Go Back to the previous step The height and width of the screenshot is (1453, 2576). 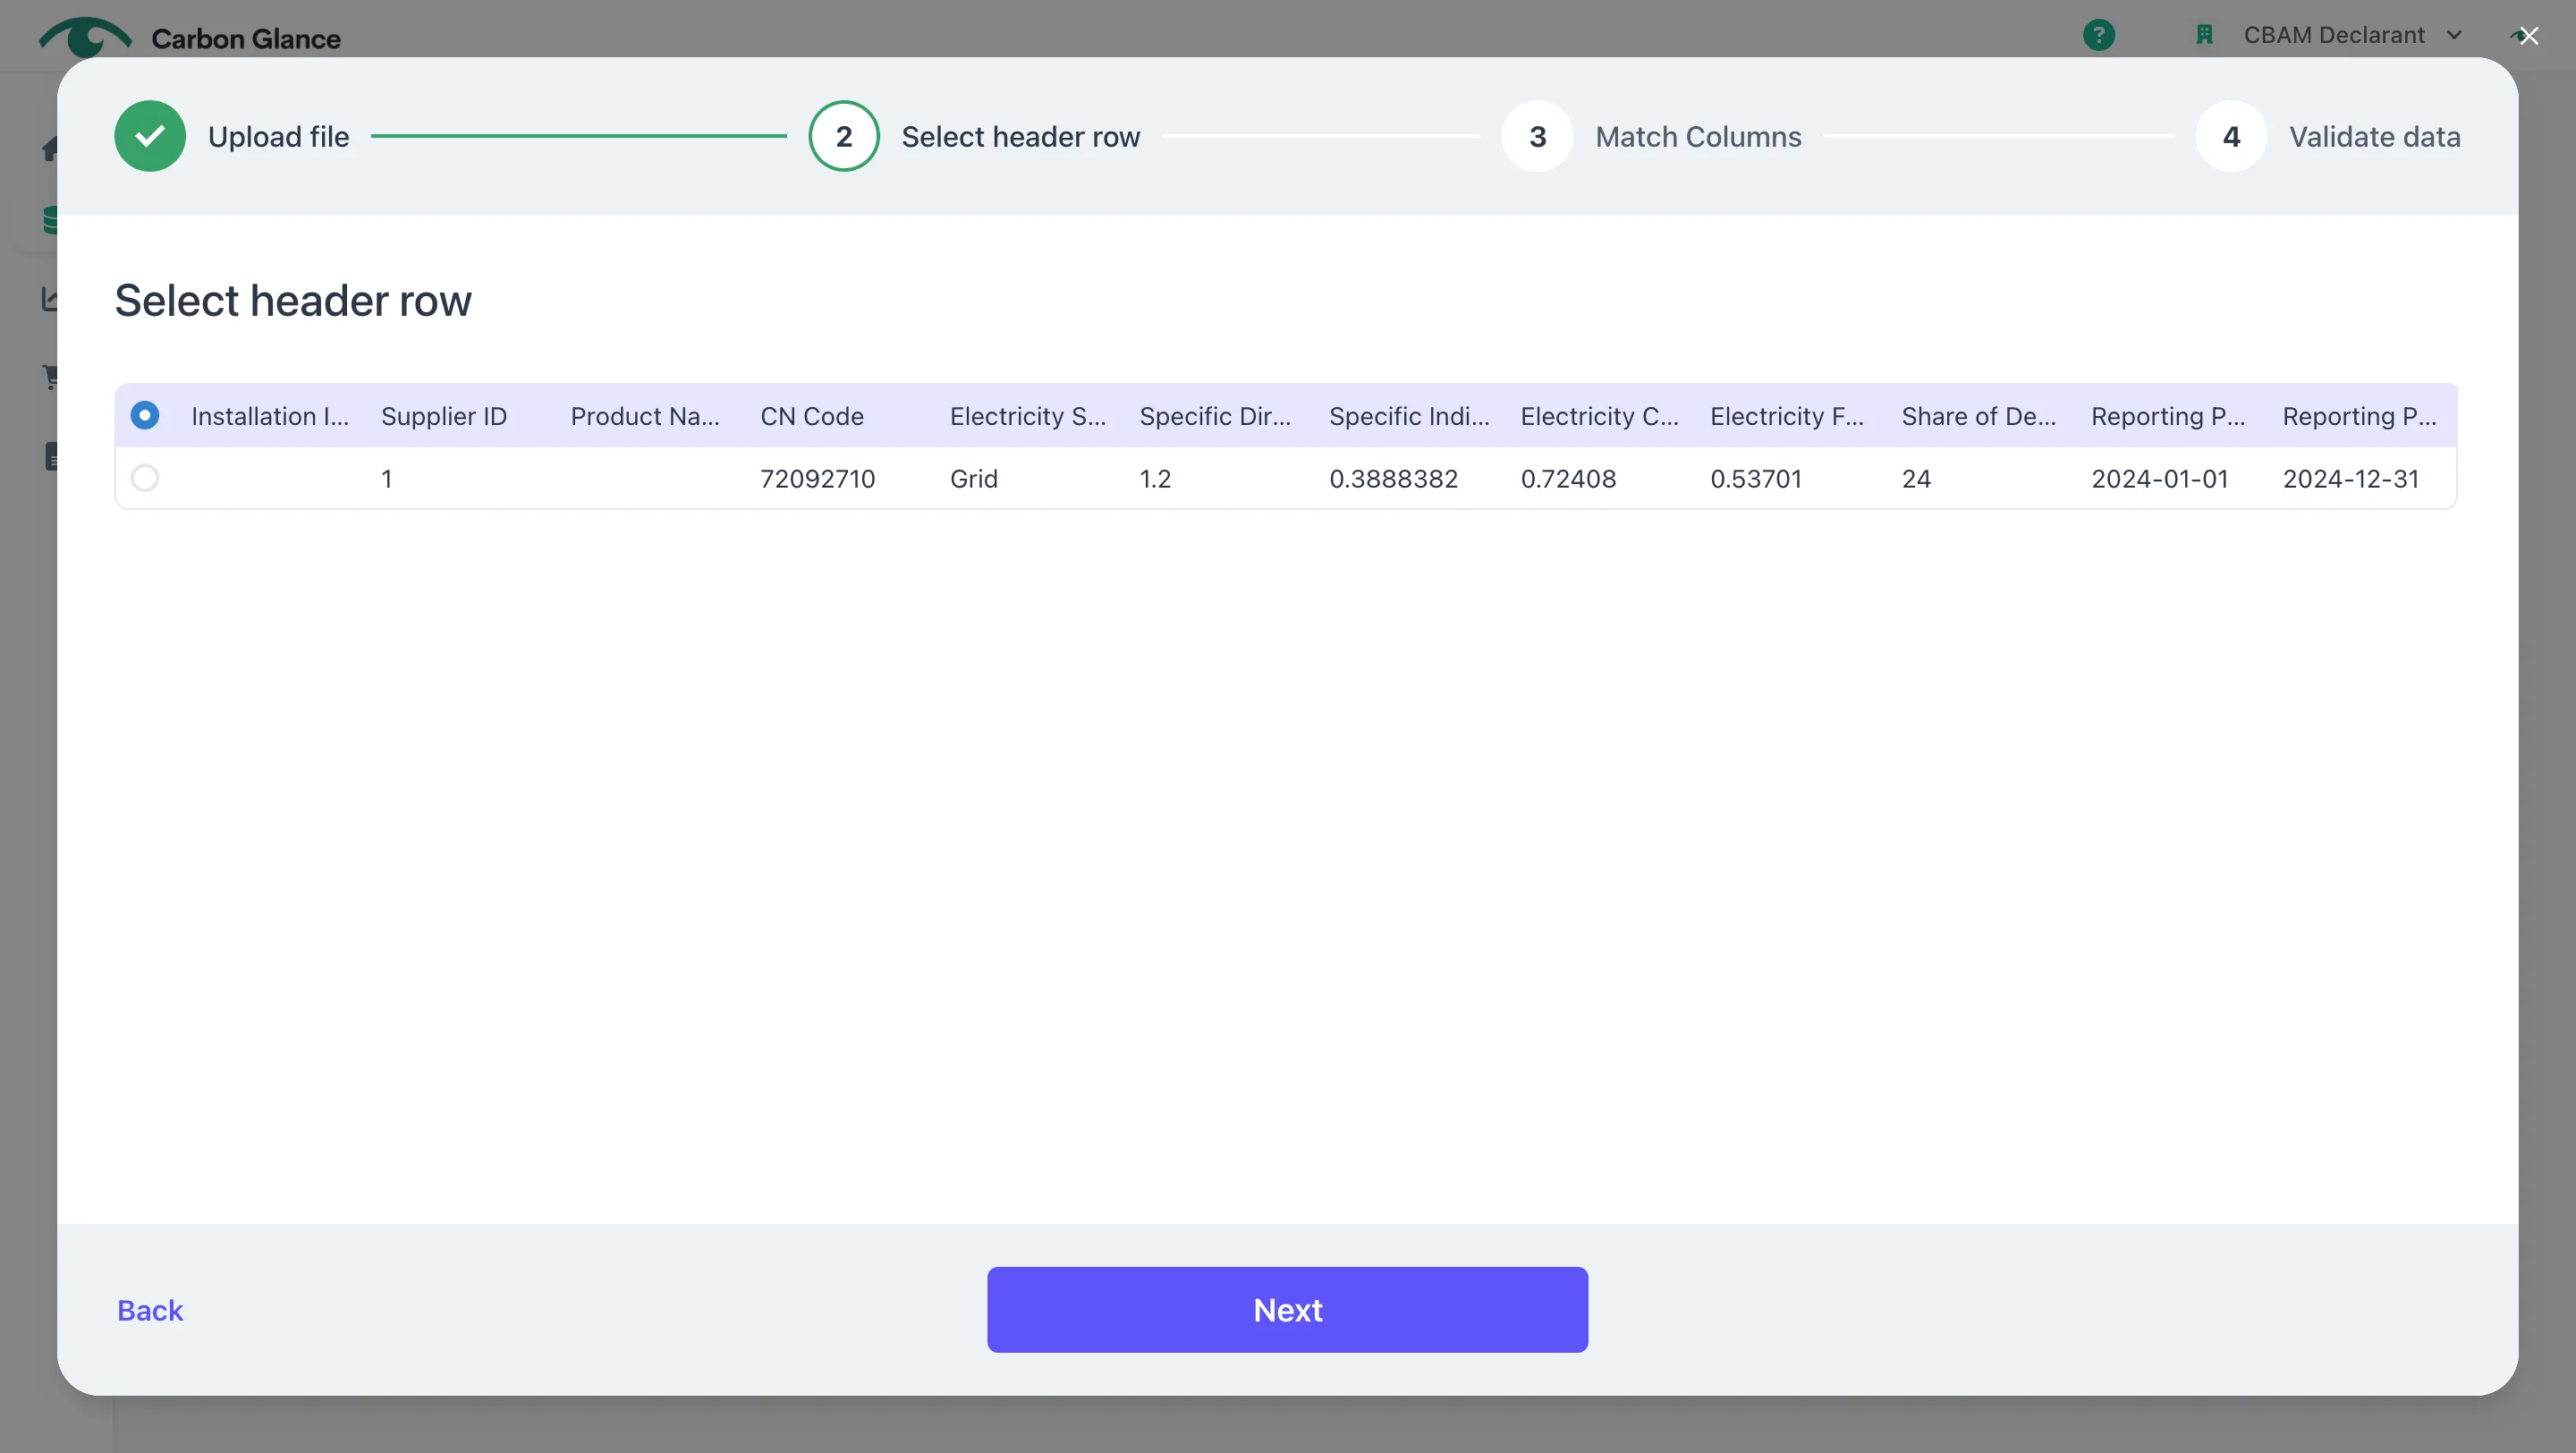pos(150,1310)
